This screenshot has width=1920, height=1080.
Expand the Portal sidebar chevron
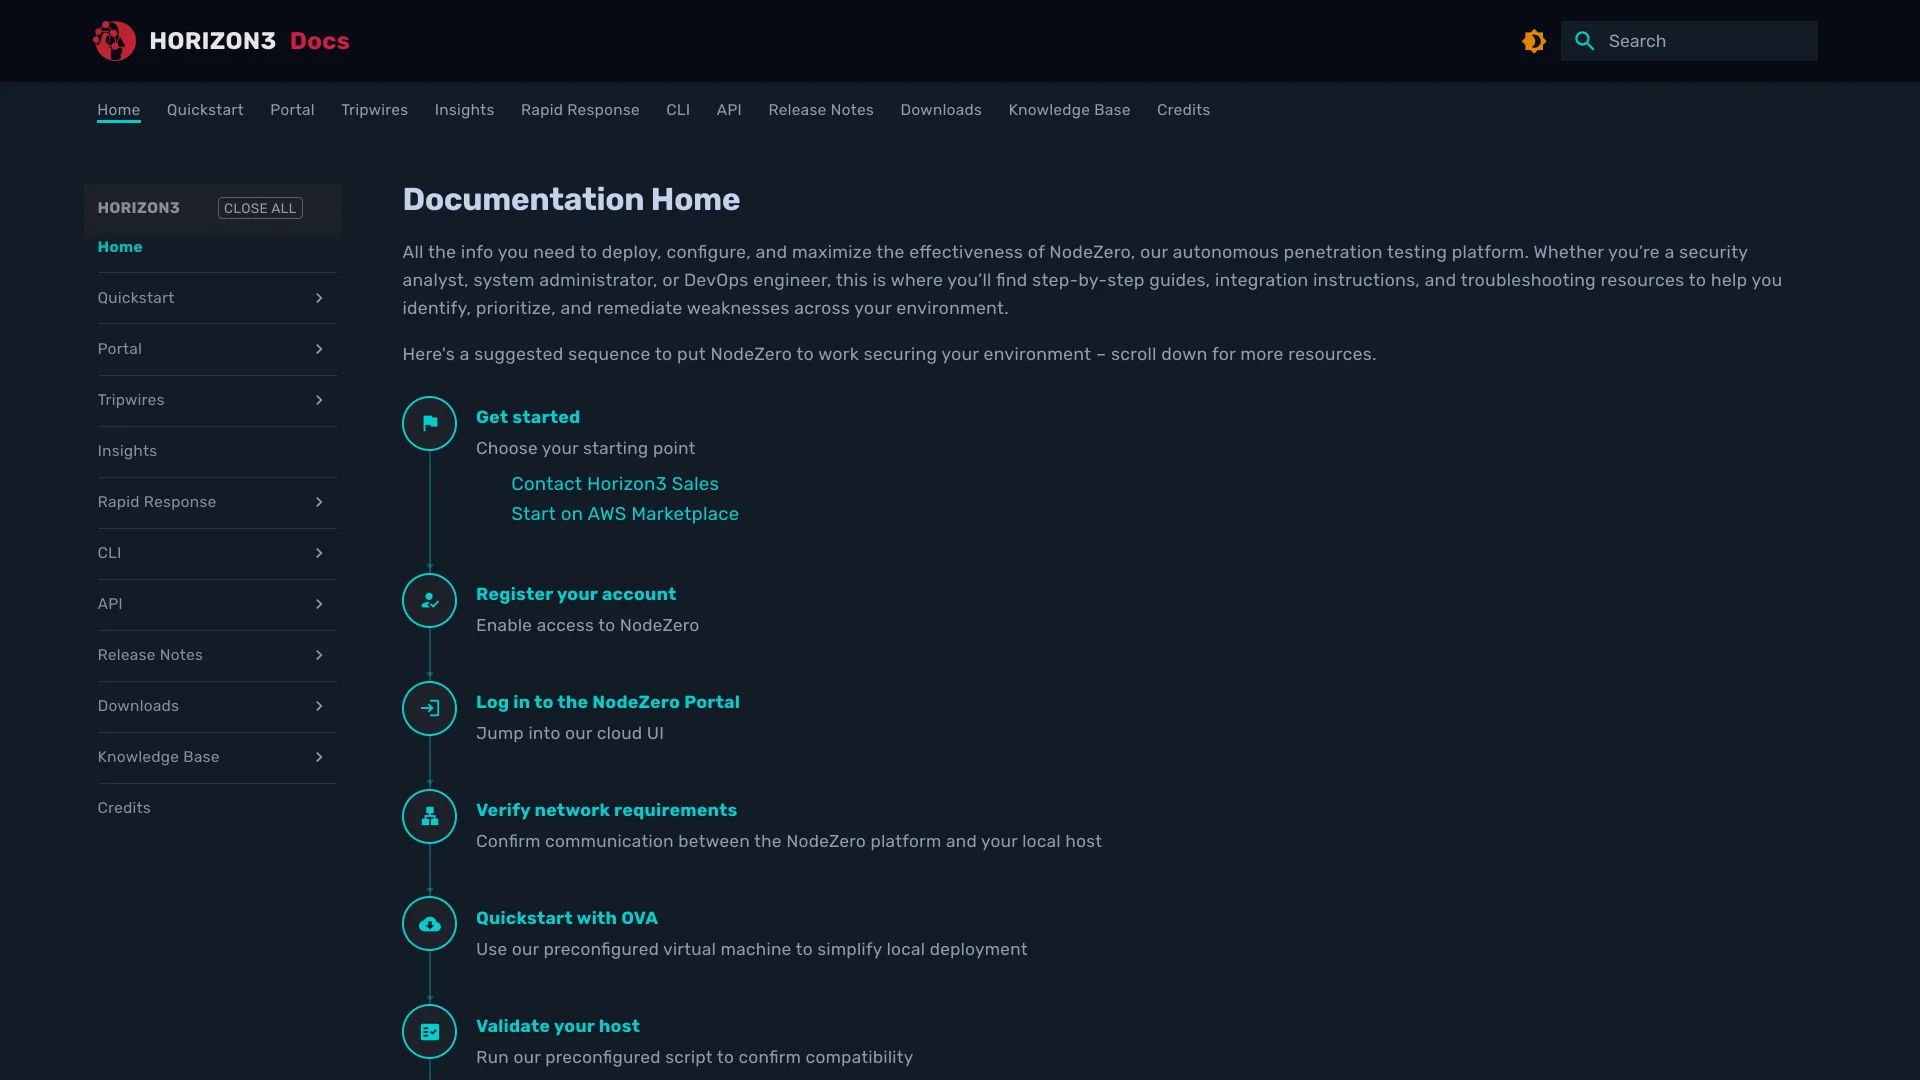point(319,349)
